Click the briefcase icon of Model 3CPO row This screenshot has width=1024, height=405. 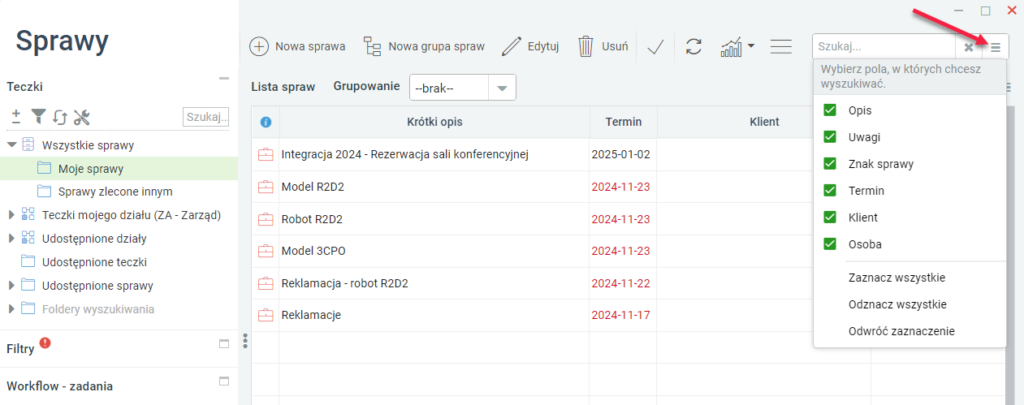click(x=266, y=251)
